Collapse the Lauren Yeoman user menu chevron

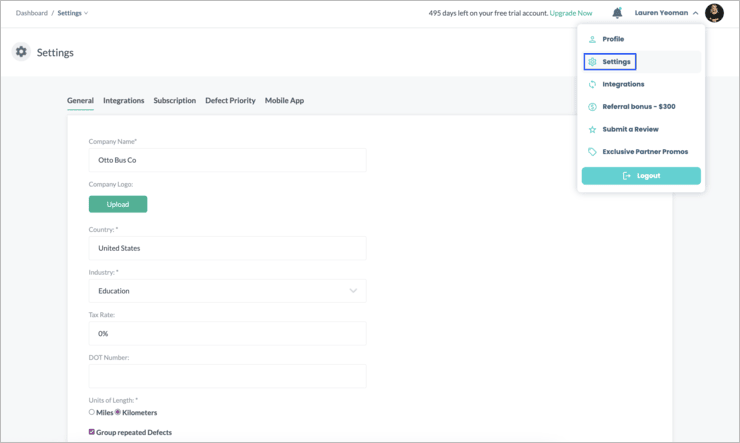(x=696, y=13)
